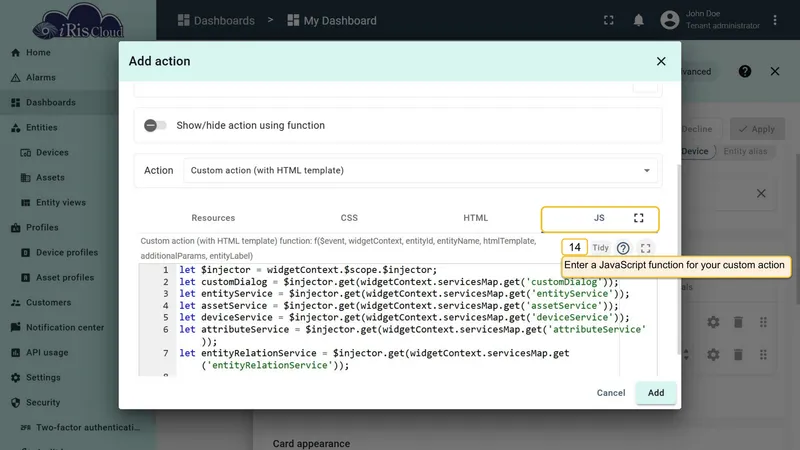This screenshot has width=800, height=450.
Task: Click the Apply button in background
Action: click(757, 129)
